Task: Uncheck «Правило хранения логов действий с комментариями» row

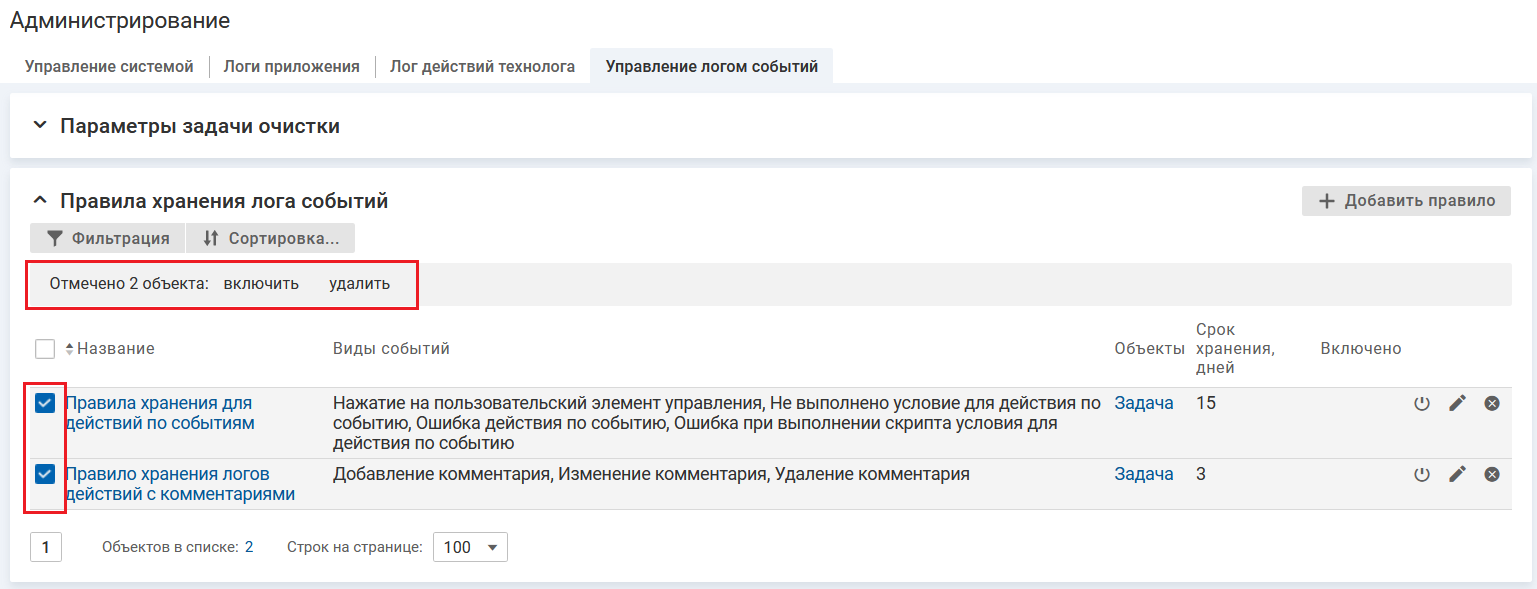Action: click(x=45, y=475)
